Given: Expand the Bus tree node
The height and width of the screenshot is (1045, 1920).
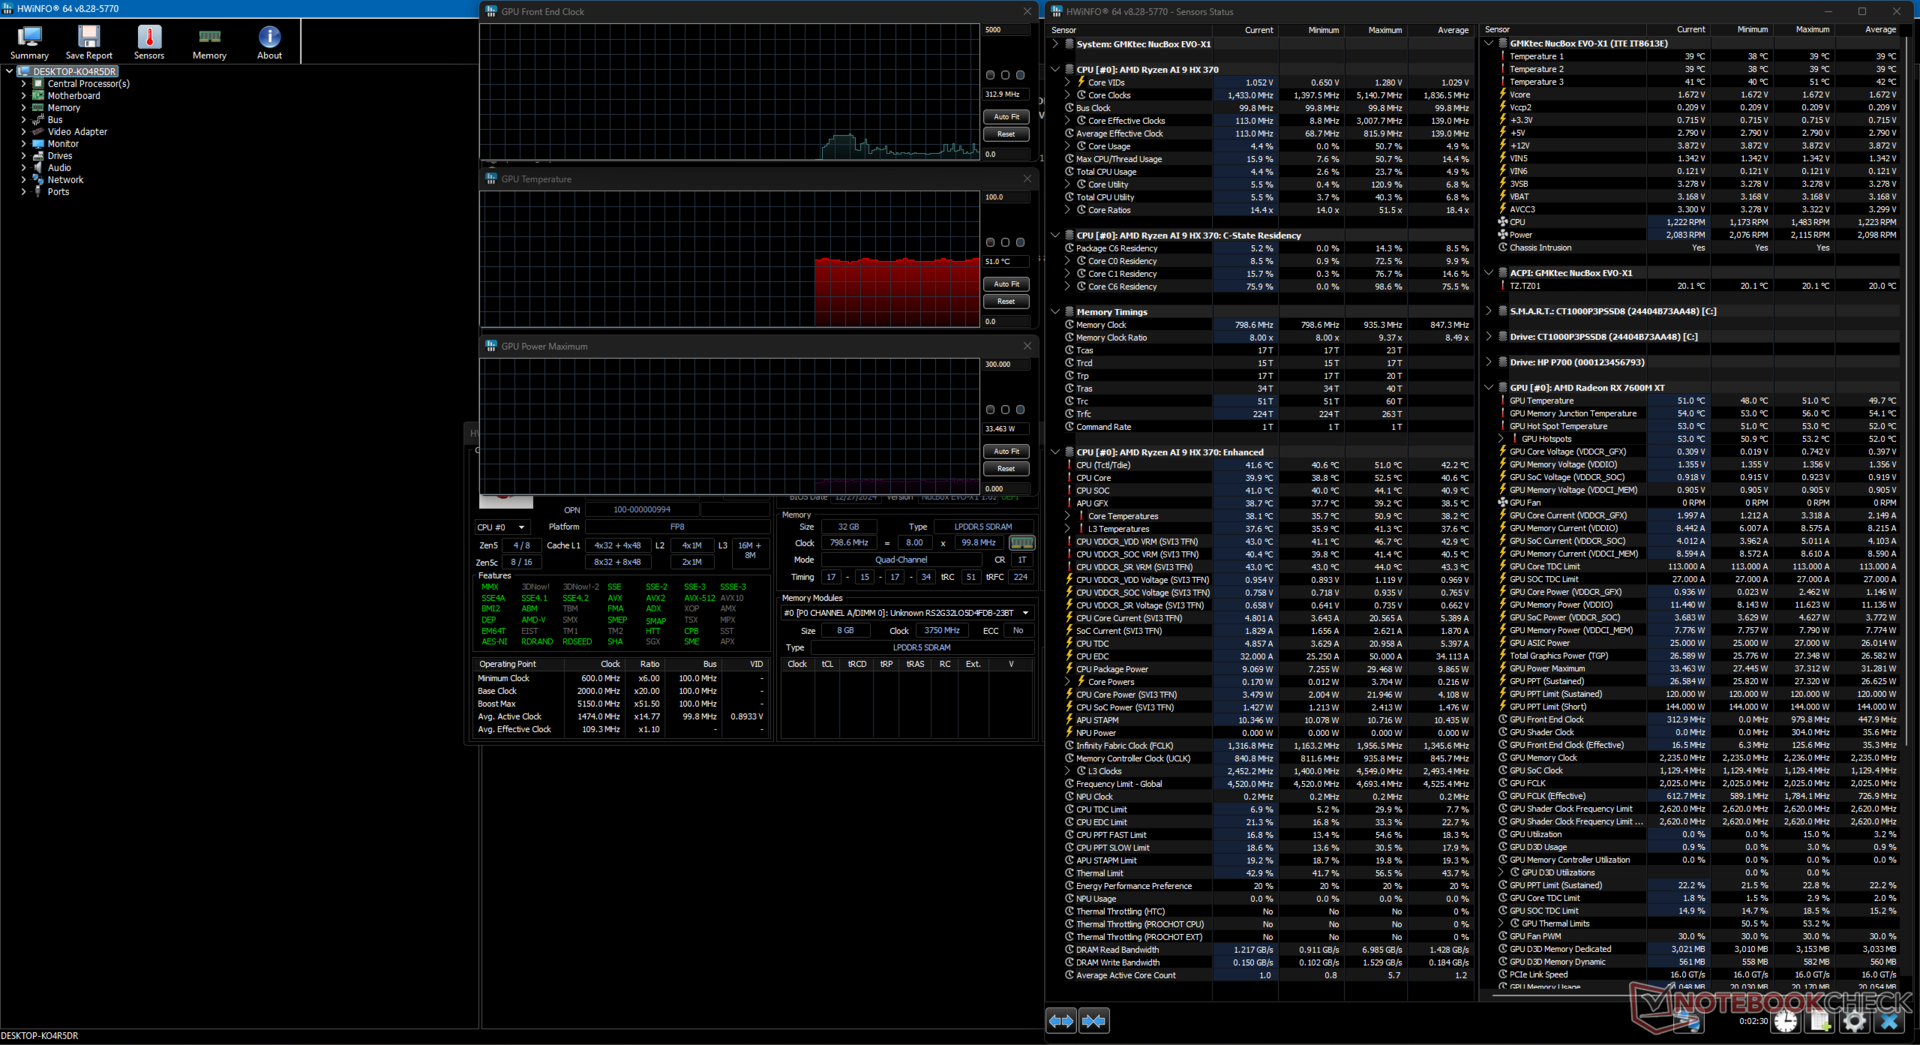Looking at the screenshot, I should pos(23,120).
